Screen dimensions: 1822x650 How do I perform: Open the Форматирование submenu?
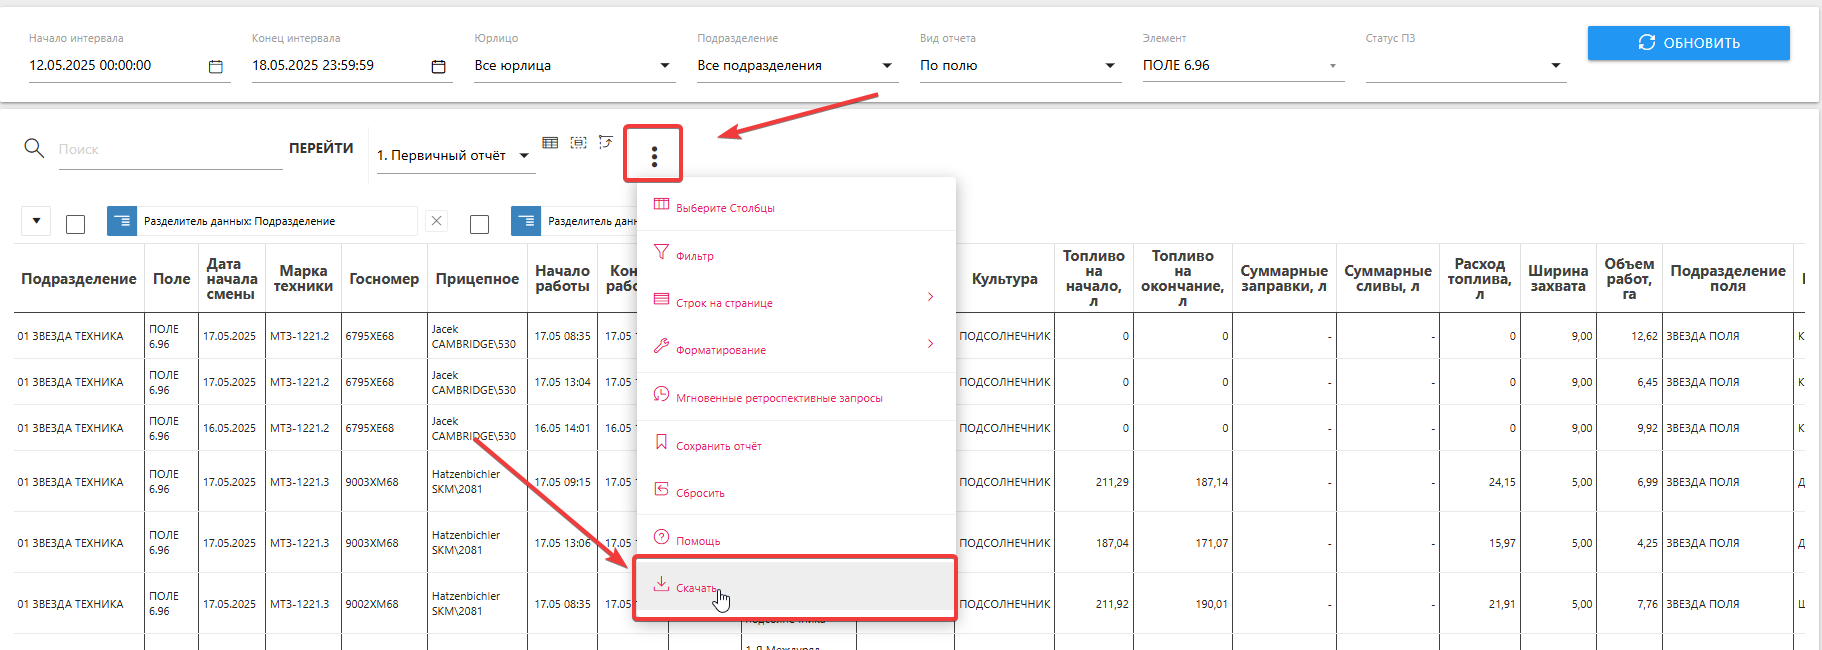[x=721, y=350]
